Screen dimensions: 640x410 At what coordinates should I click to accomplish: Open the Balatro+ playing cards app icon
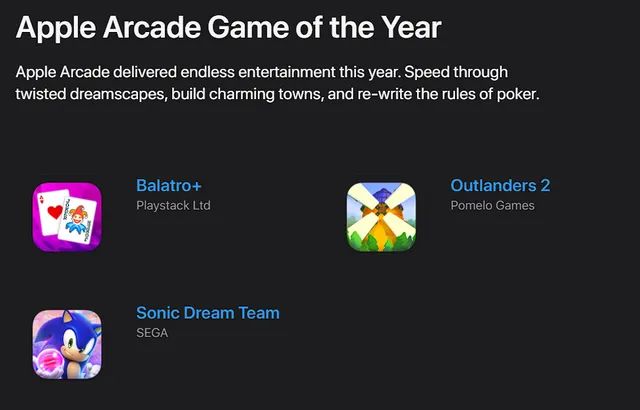(x=67, y=217)
